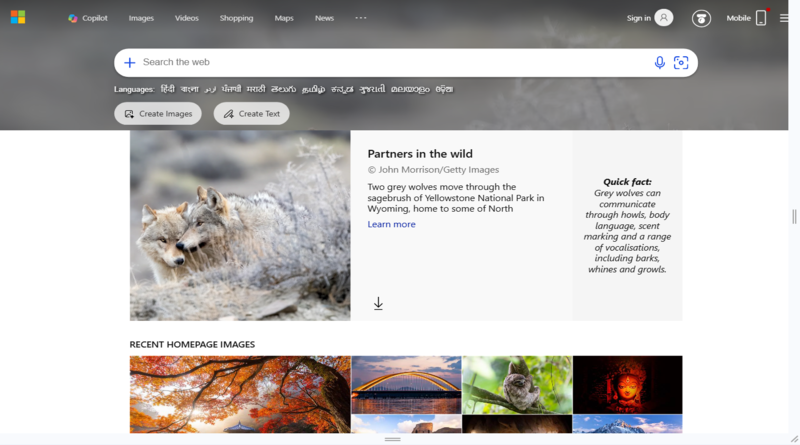The height and width of the screenshot is (445, 800).
Task: Select the Malayalam language link
Action: (x=410, y=89)
